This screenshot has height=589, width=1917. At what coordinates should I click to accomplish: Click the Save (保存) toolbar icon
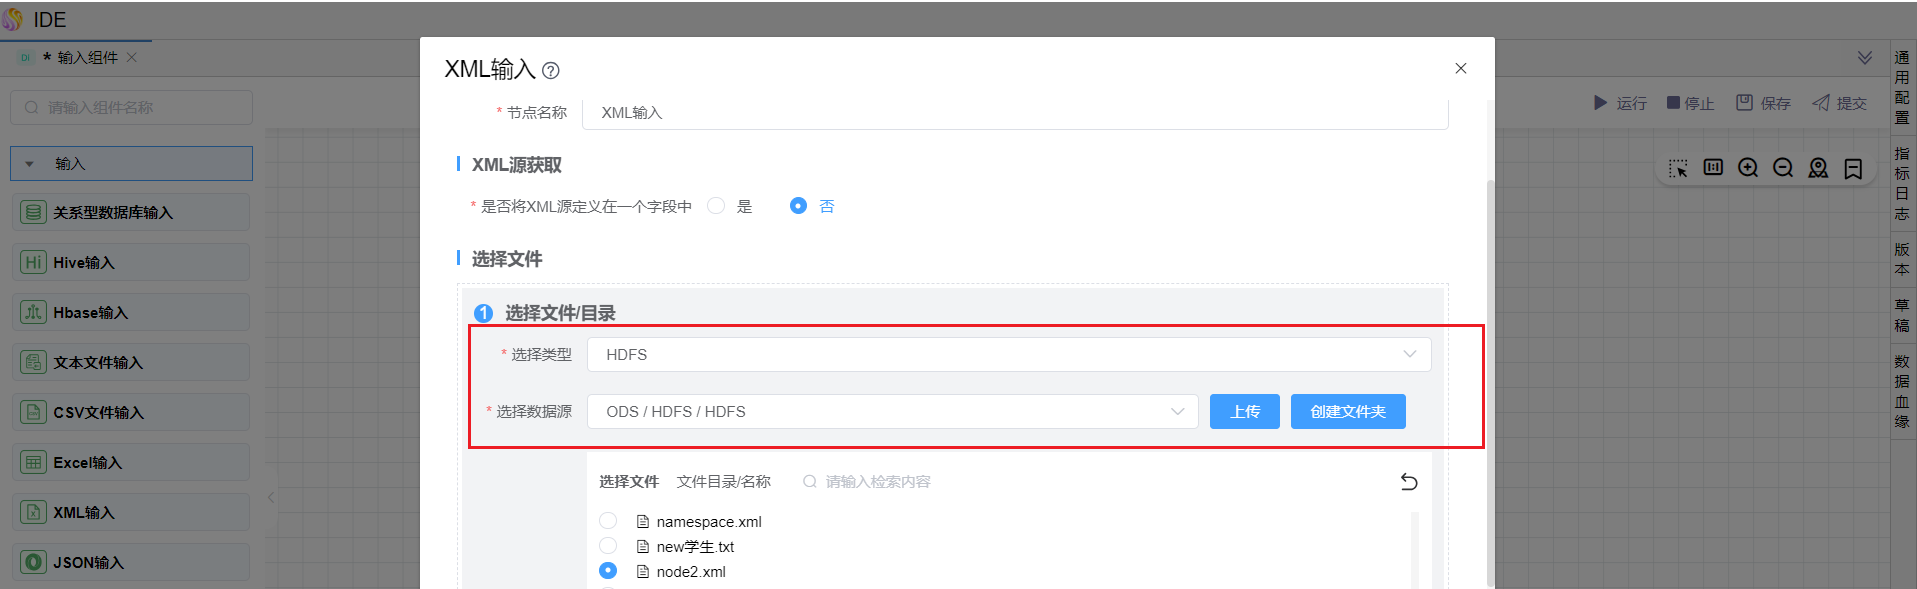1744,103
